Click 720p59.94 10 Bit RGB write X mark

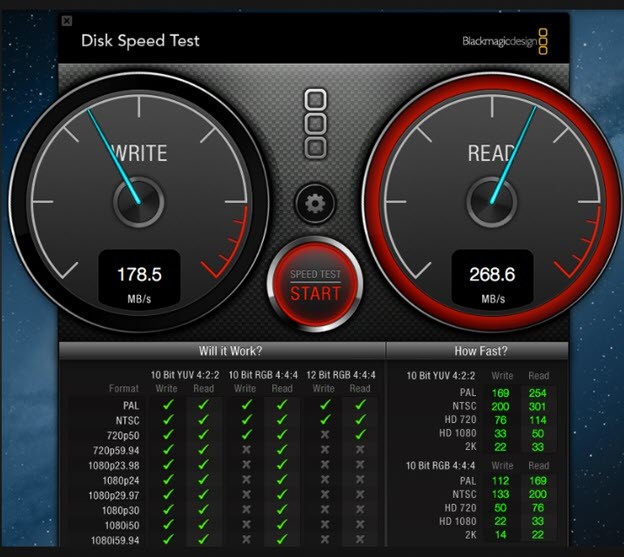pyautogui.click(x=247, y=451)
